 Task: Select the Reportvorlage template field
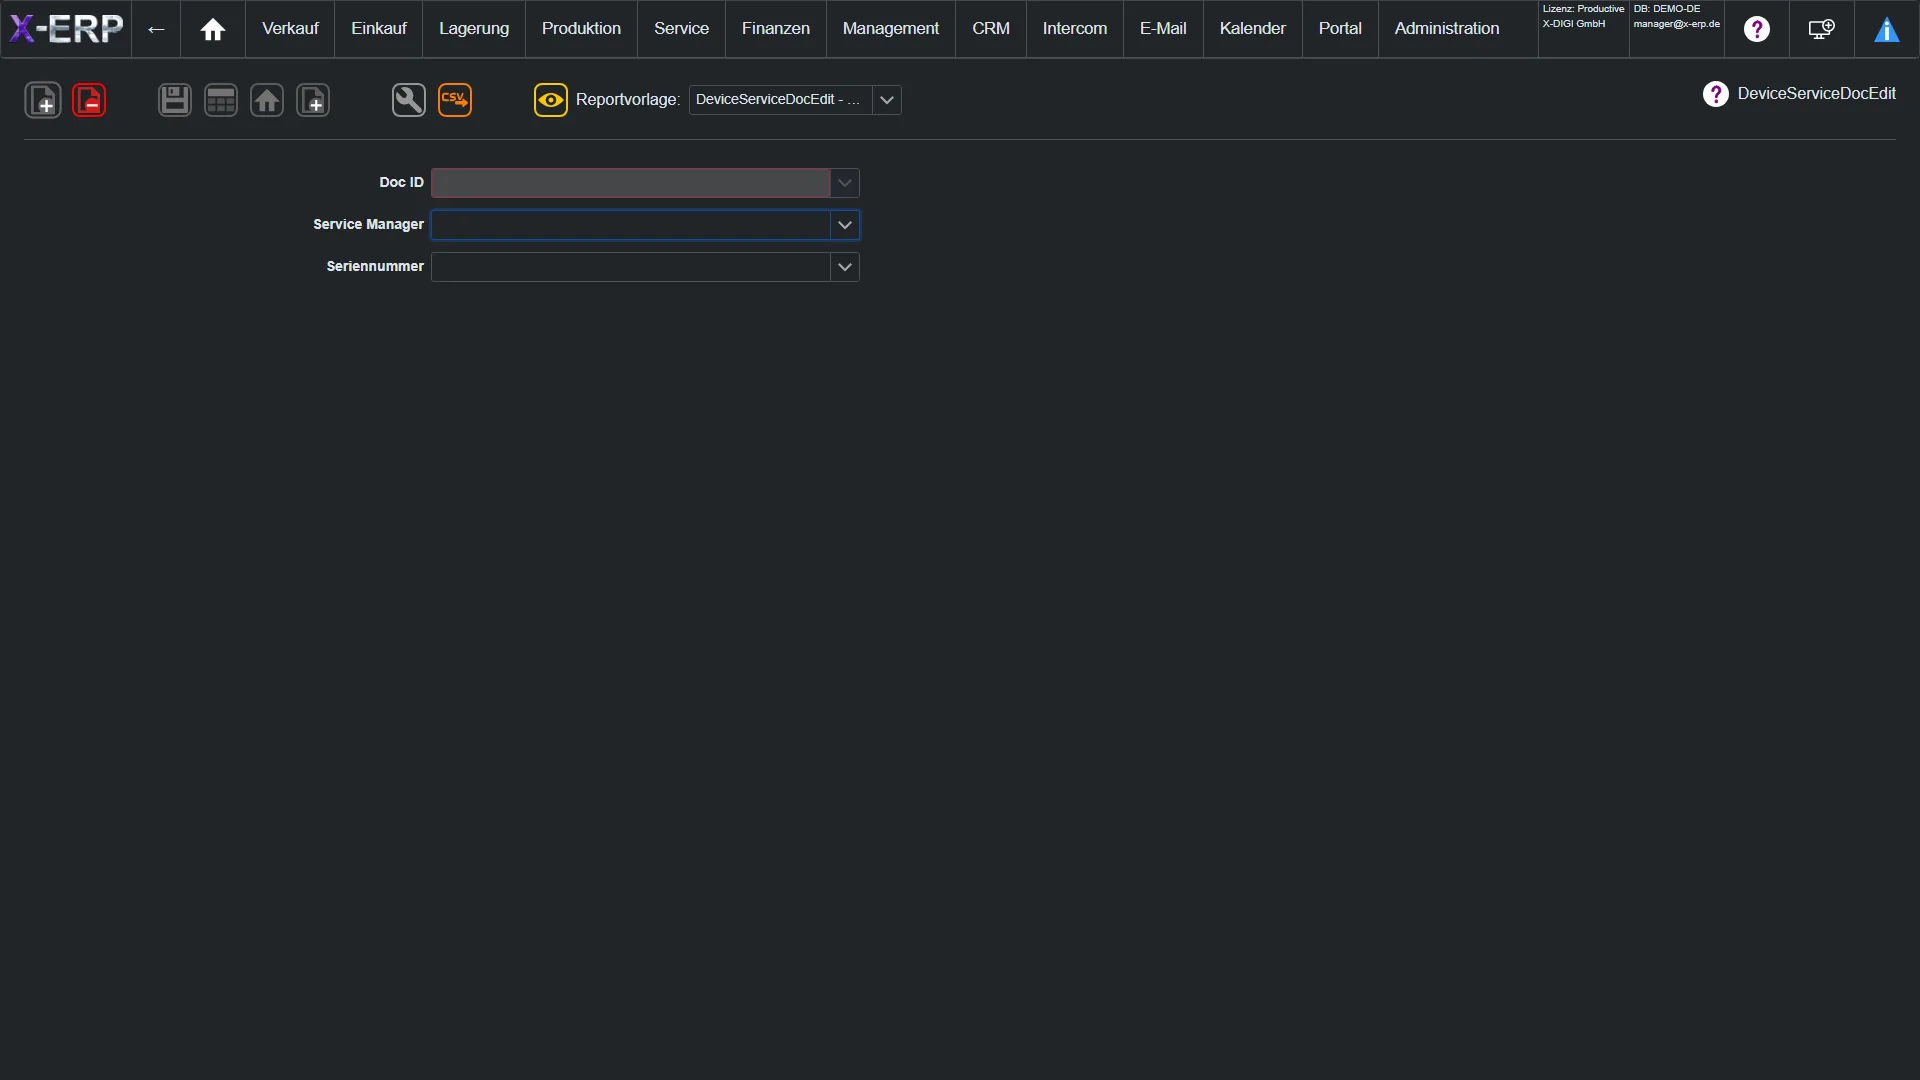click(780, 100)
